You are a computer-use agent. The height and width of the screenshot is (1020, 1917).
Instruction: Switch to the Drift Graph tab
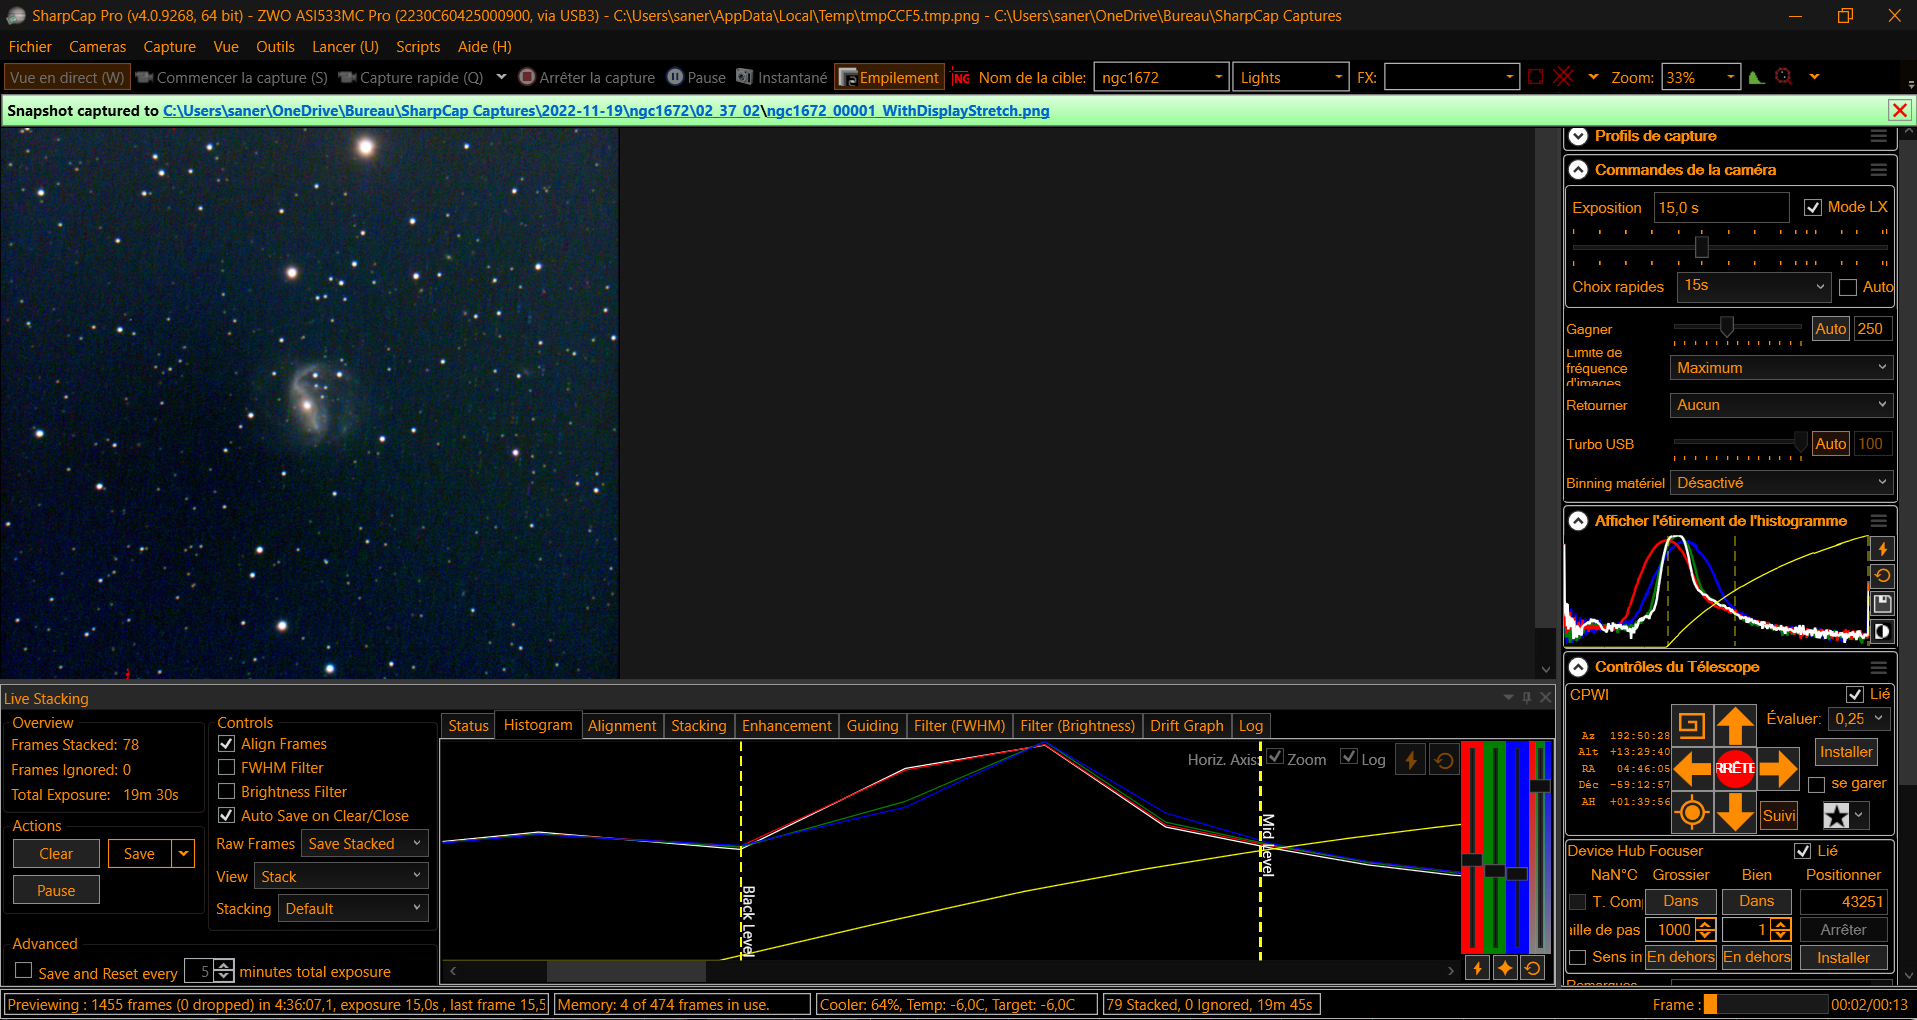coord(1186,726)
